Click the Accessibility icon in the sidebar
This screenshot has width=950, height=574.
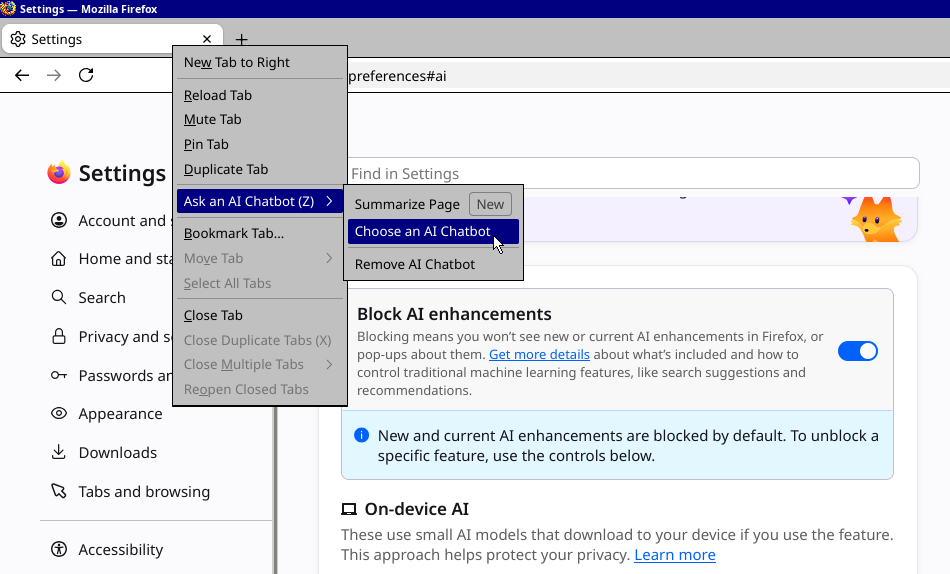tap(59, 549)
